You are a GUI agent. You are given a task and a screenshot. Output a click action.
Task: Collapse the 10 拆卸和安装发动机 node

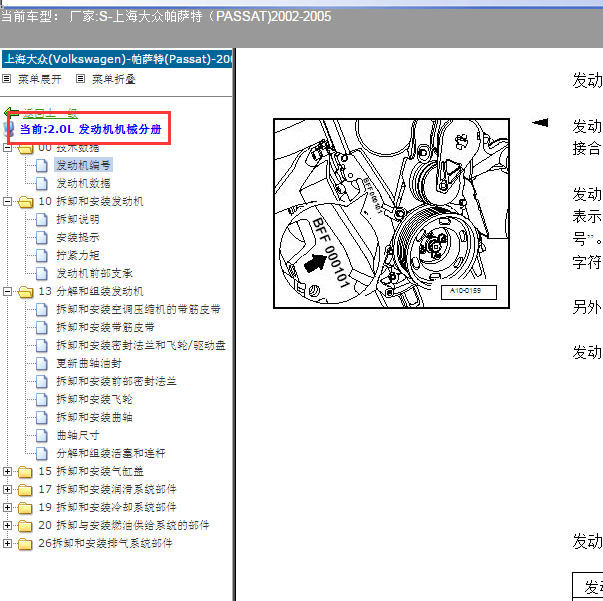[7, 201]
